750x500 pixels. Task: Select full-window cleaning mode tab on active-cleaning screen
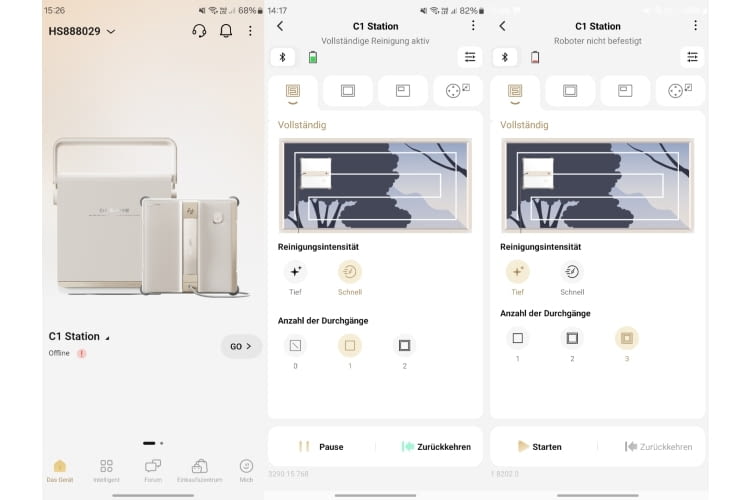click(x=293, y=91)
